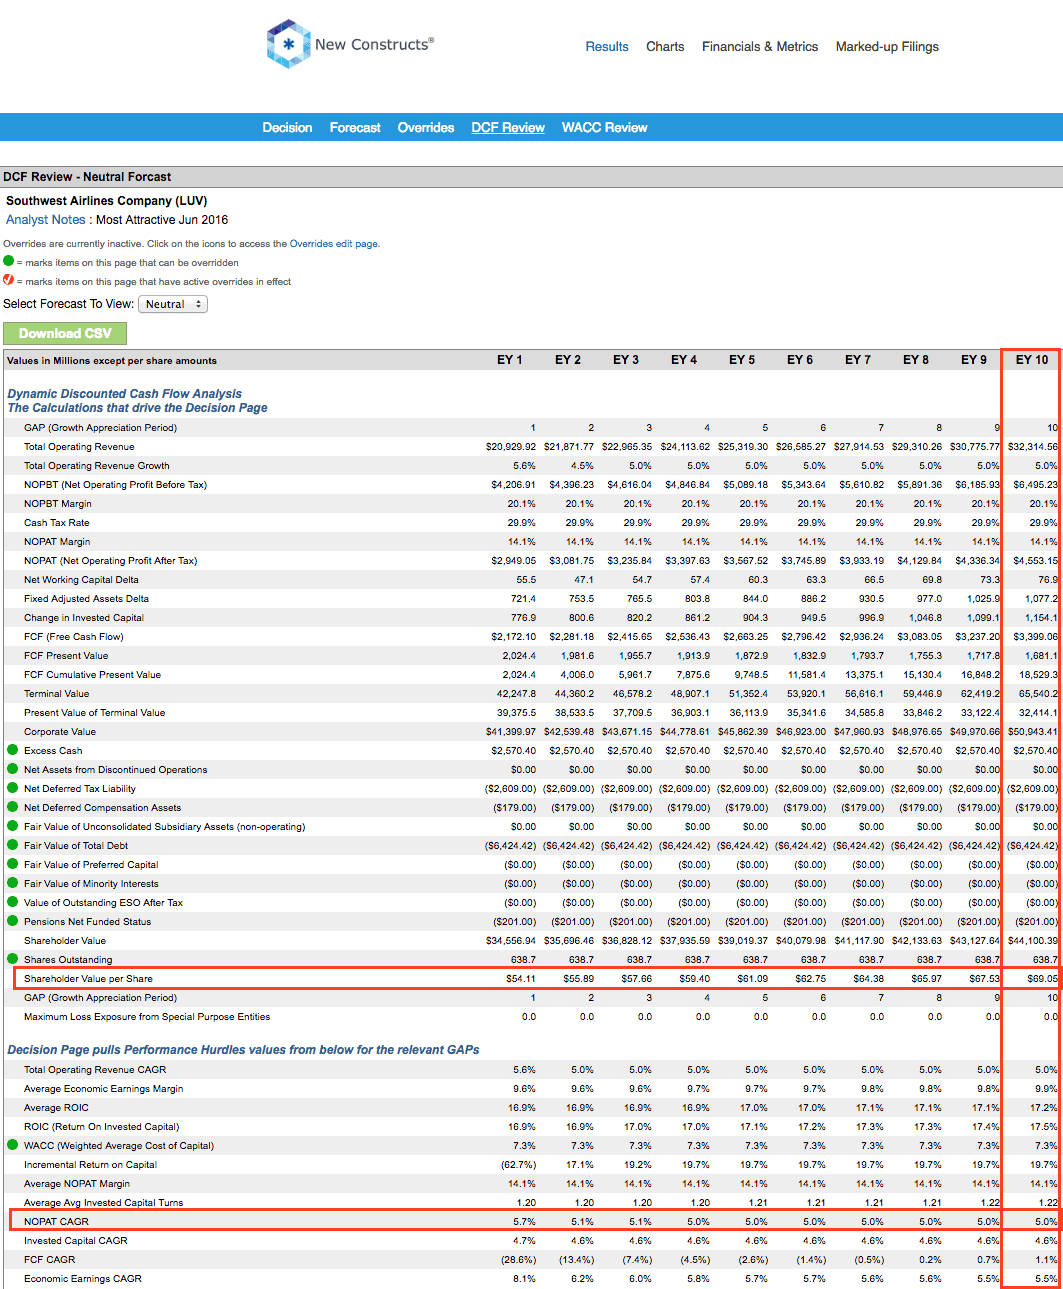Switch to the Overrides tab
Image resolution: width=1063 pixels, height=1289 pixels.
tap(426, 128)
